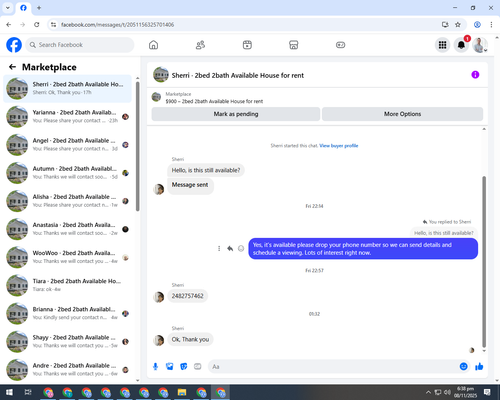Open the Brianna conversation
Screen dimensions: 500x400
tap(67, 313)
